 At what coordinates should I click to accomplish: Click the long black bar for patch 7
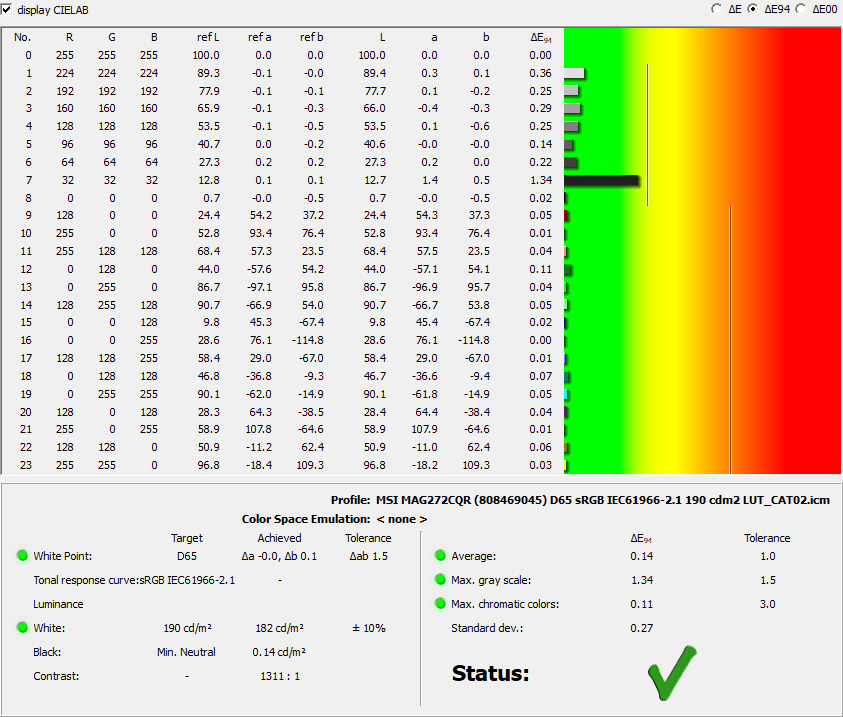[602, 181]
